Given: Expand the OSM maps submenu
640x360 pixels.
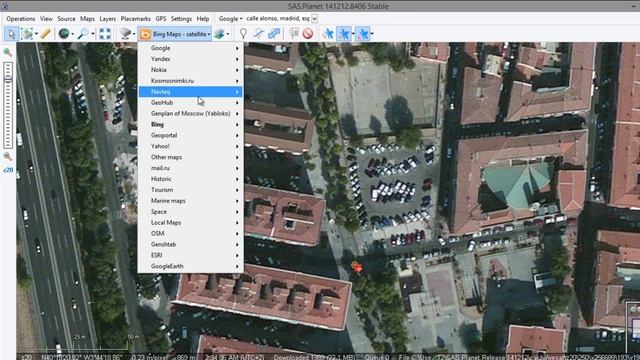Looking at the screenshot, I should 191,233.
